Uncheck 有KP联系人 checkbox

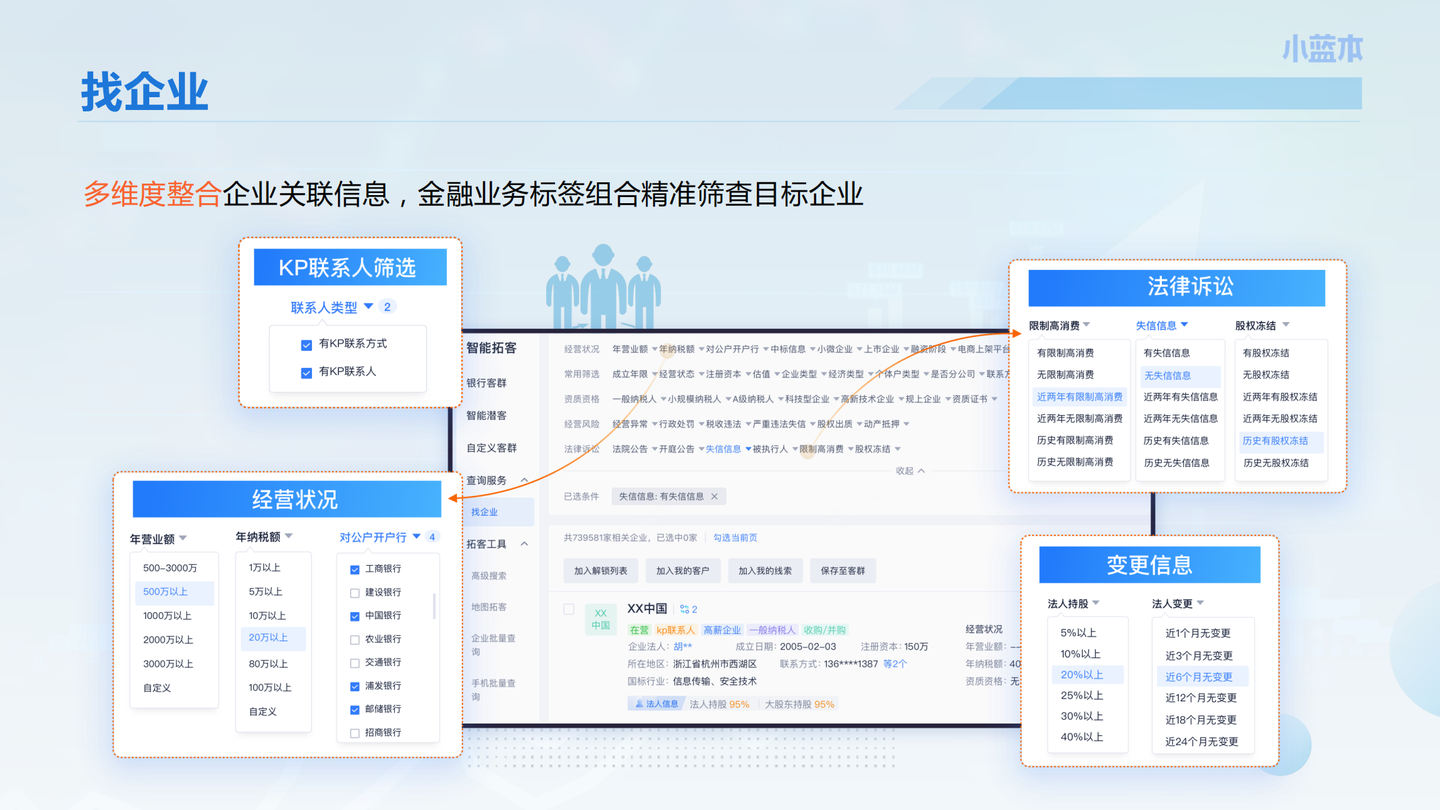[x=307, y=373]
